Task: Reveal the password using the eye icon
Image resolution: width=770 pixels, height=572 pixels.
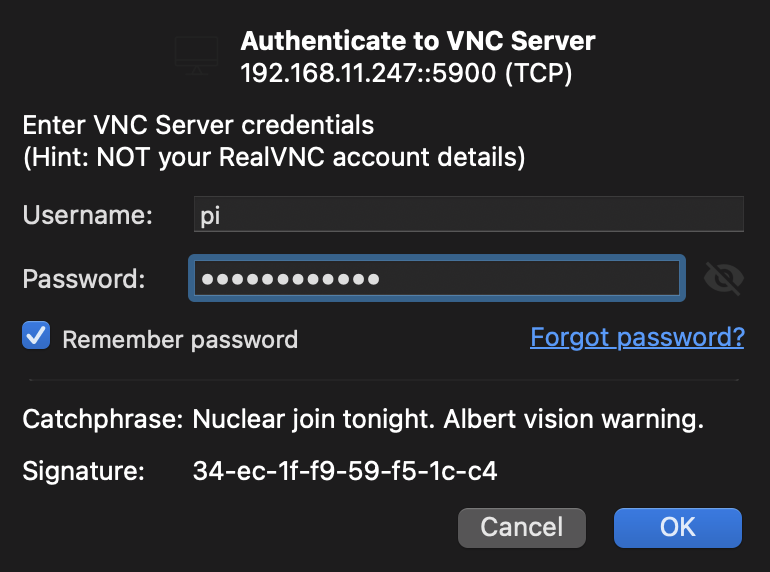Action: (723, 278)
